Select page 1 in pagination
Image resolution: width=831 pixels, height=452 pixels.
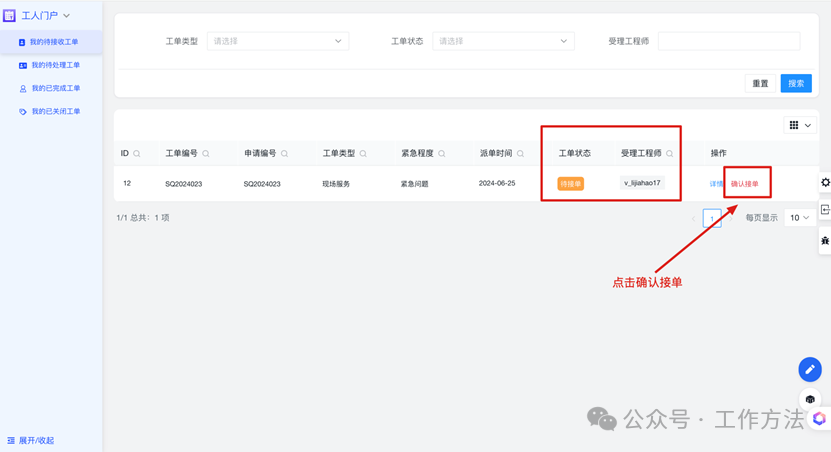712,218
